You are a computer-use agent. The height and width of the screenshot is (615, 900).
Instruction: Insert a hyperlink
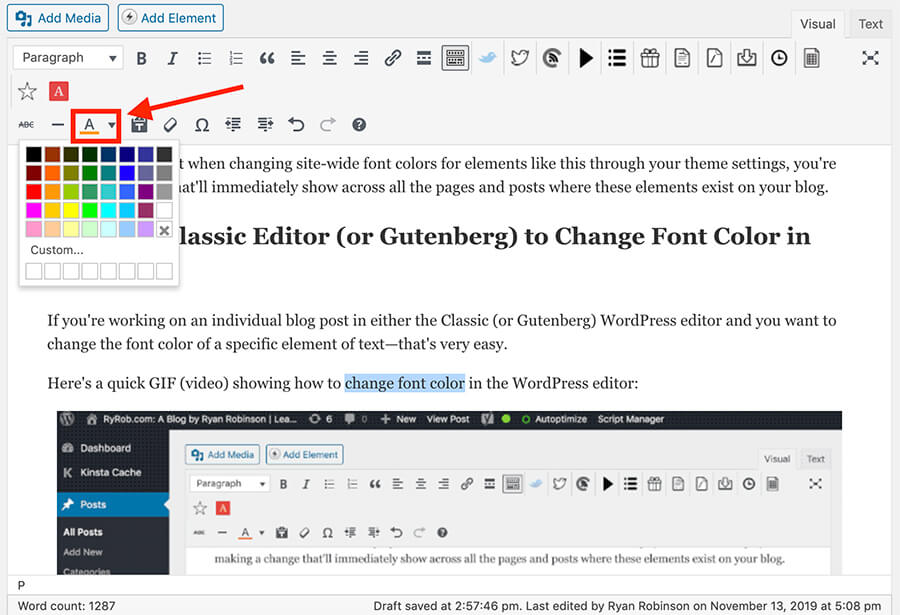[392, 58]
